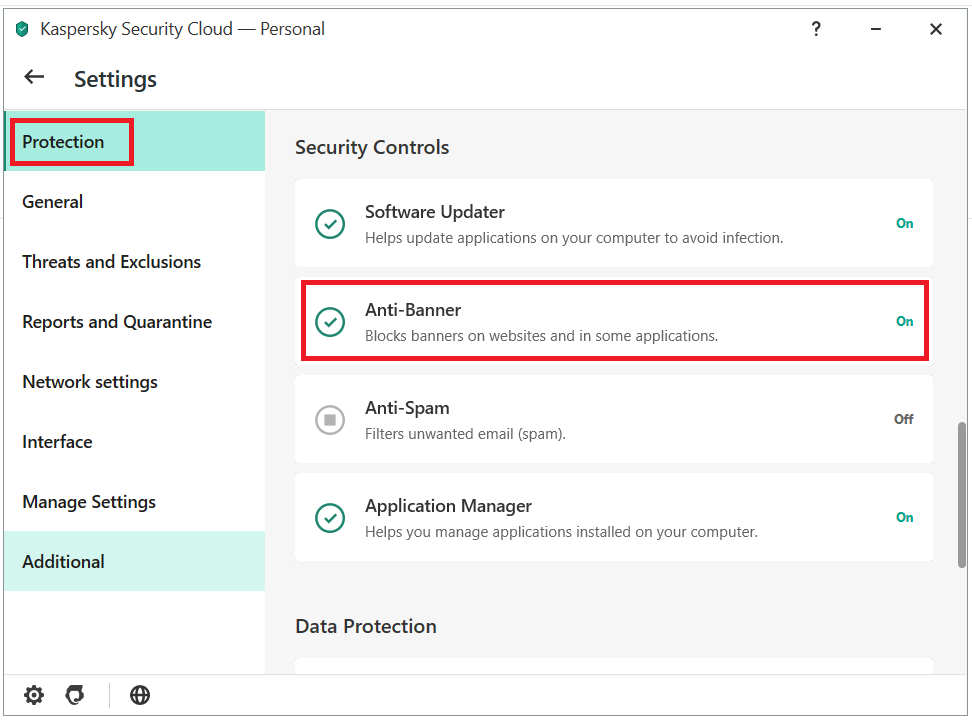The width and height of the screenshot is (972, 724).
Task: Click the Software Updater green check icon
Action: click(330, 224)
